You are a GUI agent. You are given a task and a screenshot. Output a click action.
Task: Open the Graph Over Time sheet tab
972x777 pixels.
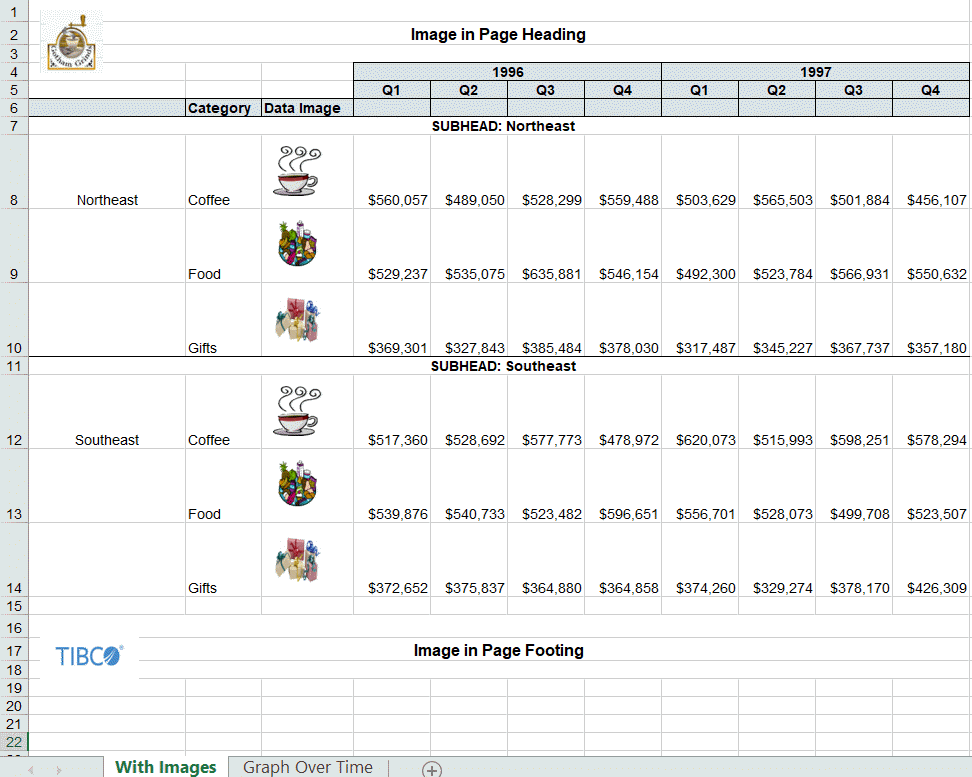308,767
